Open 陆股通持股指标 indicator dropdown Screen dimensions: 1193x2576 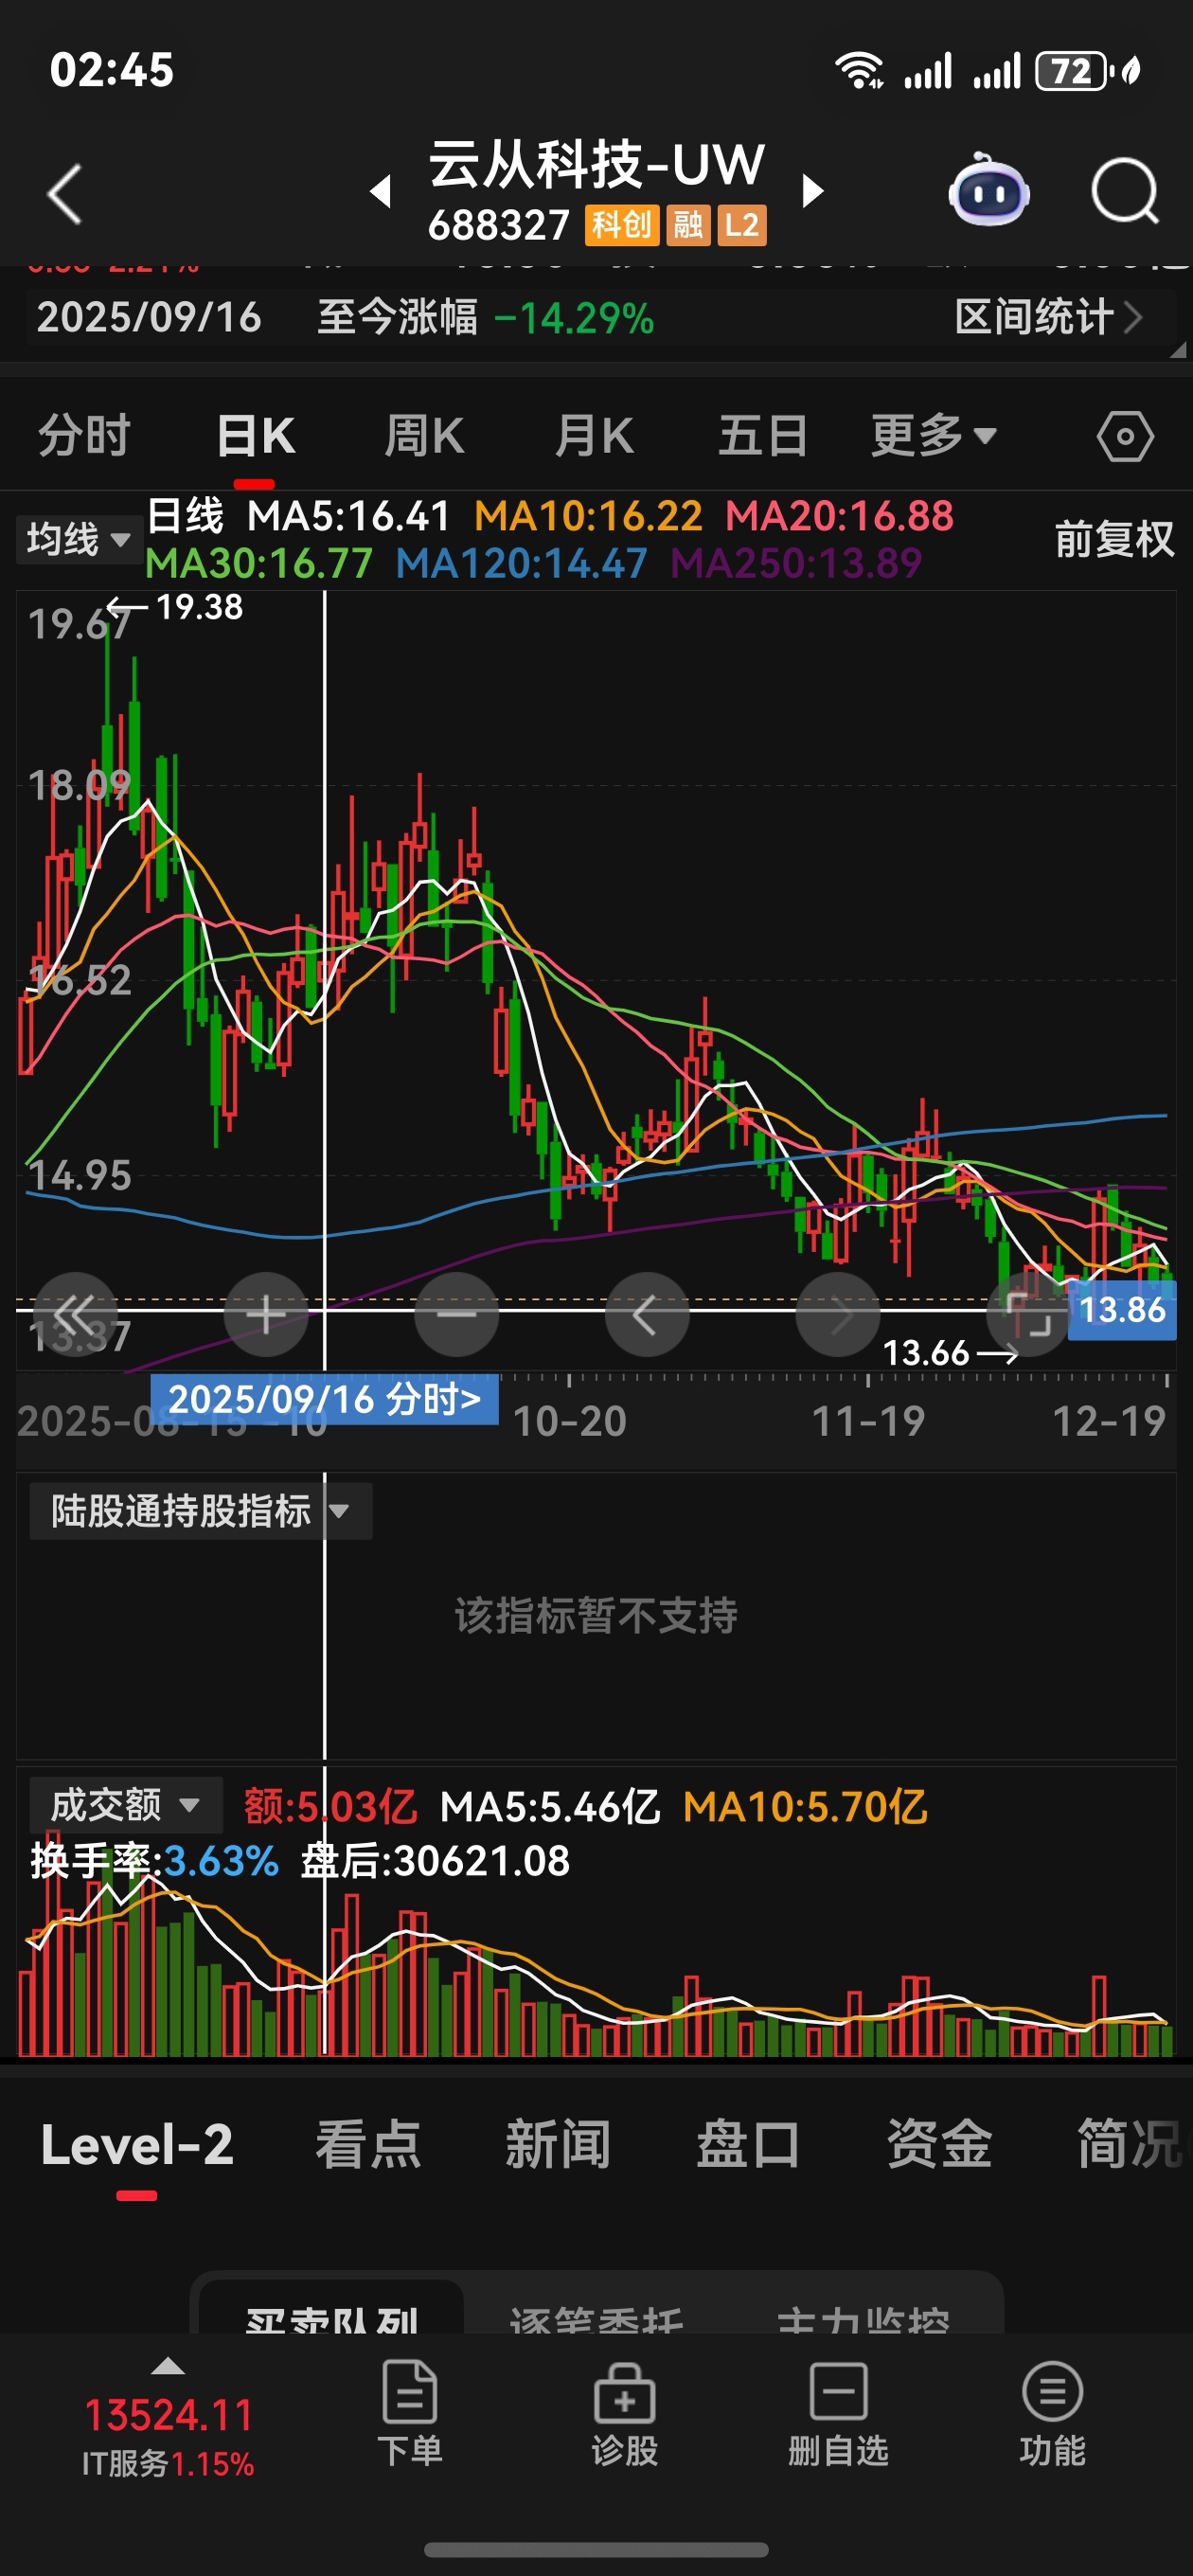click(200, 1511)
